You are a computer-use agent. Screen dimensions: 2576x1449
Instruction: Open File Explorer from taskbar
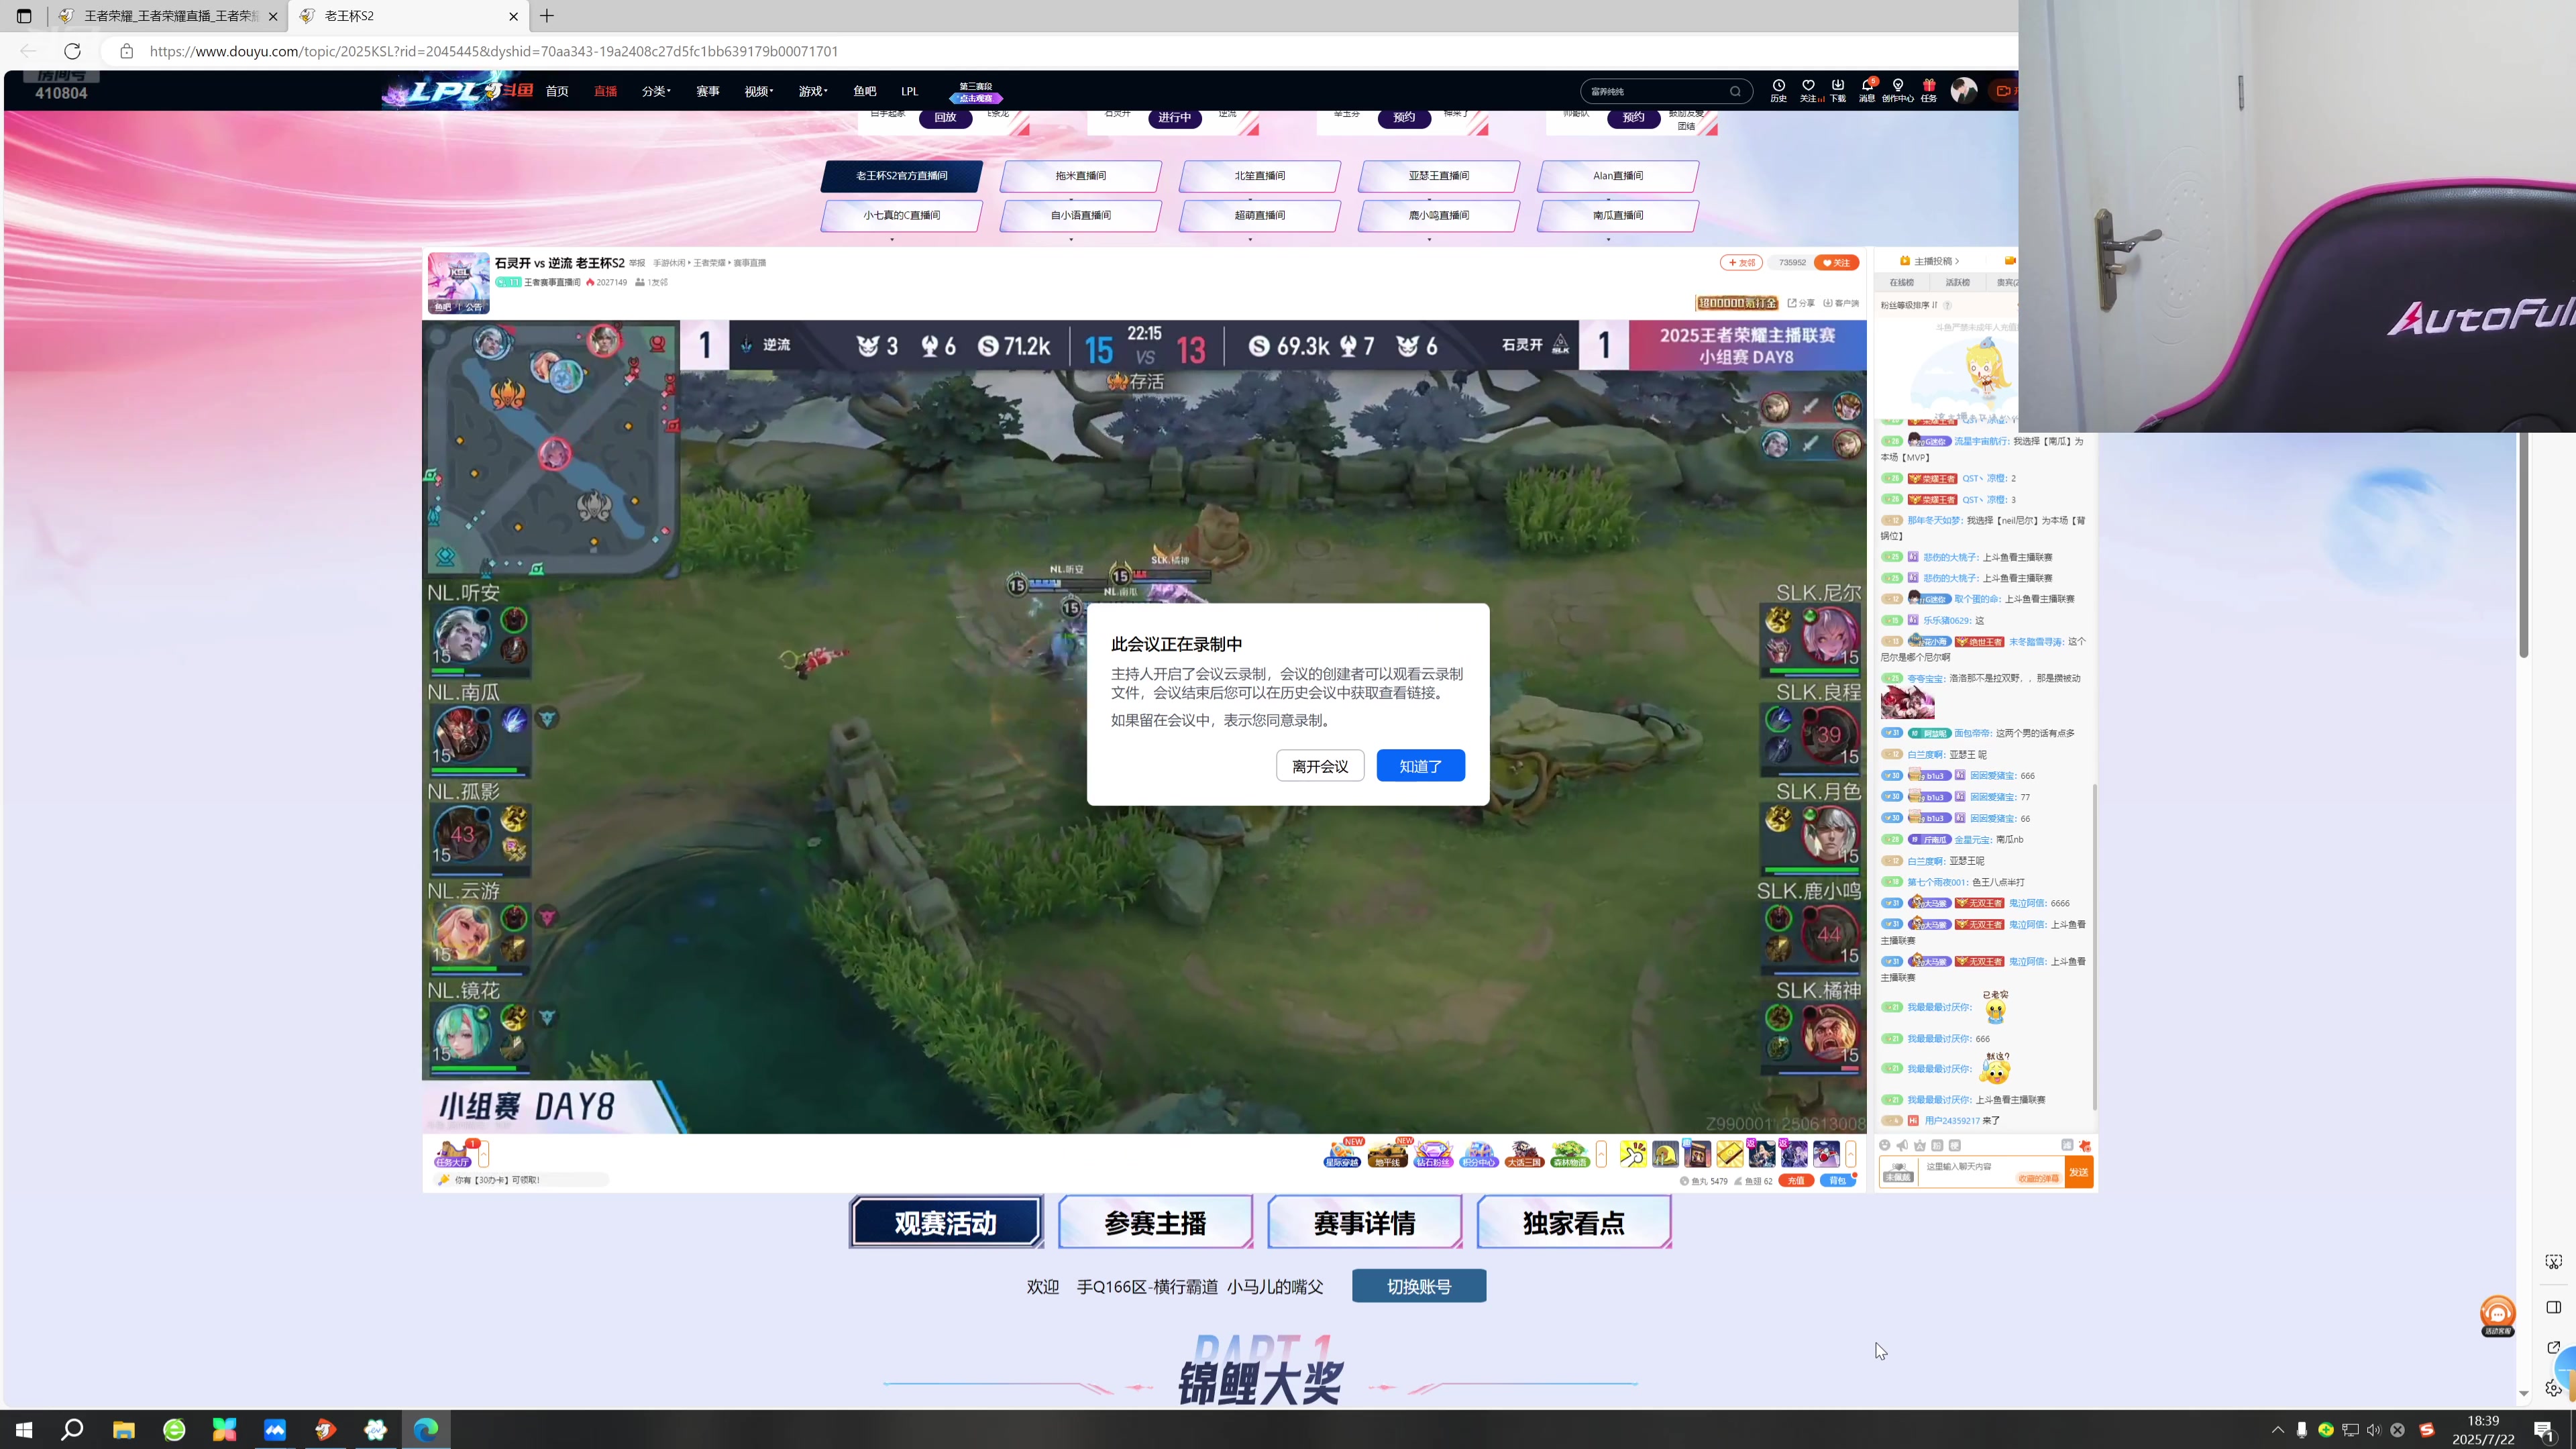(x=123, y=1430)
